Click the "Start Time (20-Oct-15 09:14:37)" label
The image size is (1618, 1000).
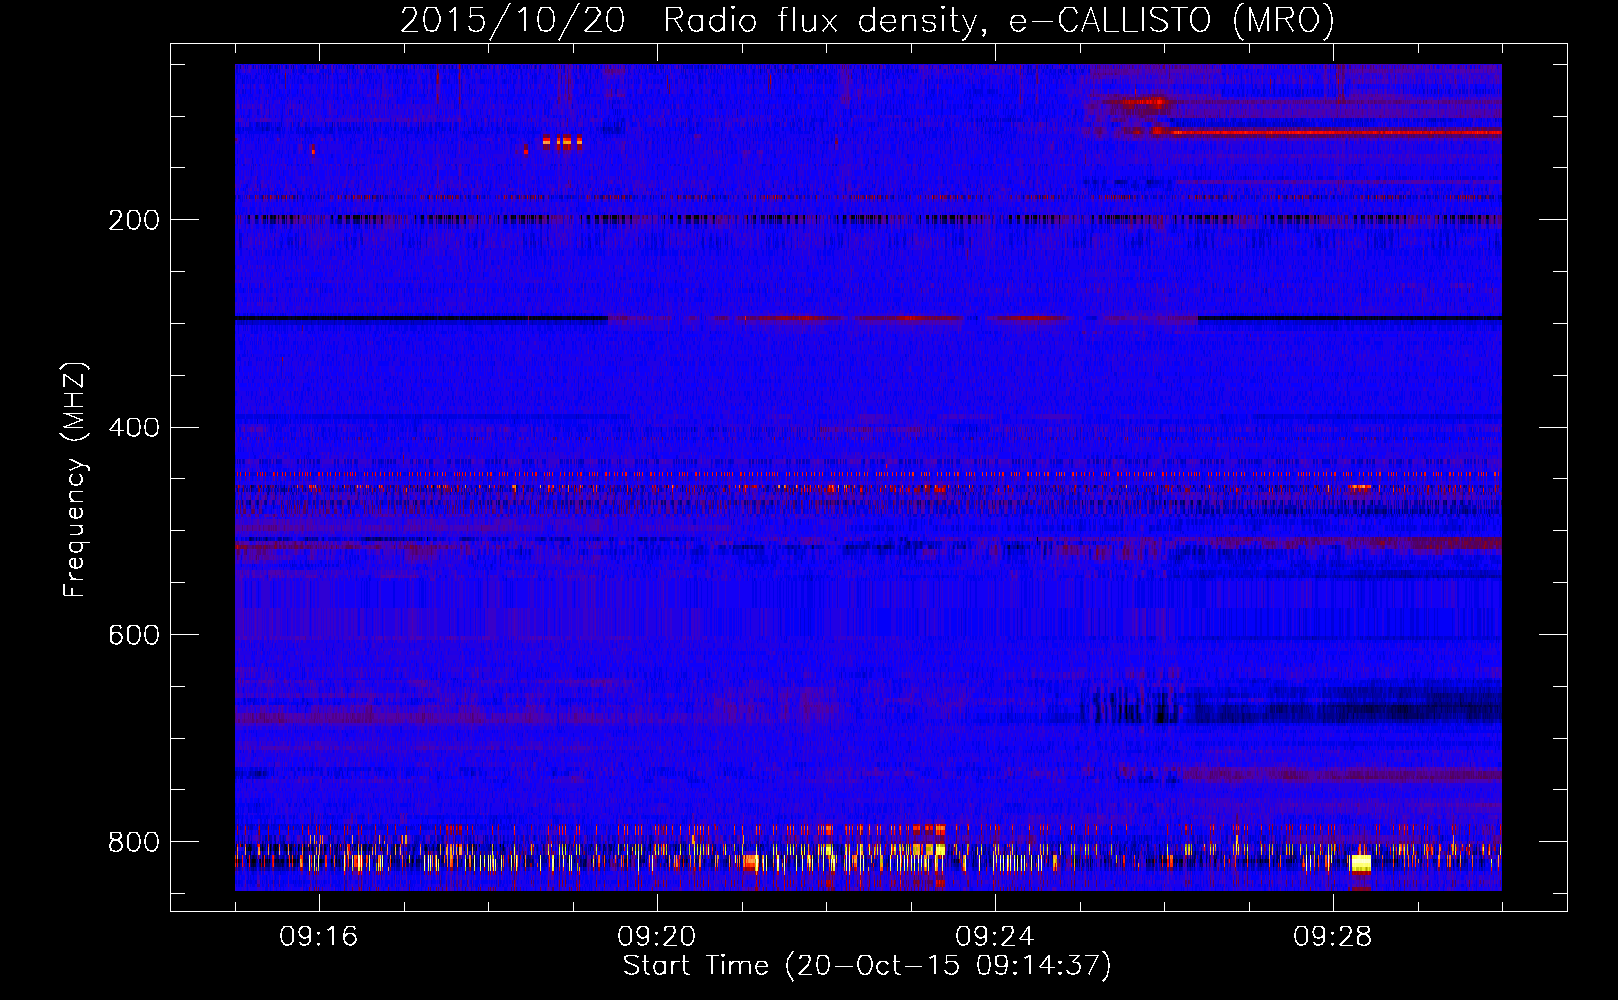tap(867, 966)
